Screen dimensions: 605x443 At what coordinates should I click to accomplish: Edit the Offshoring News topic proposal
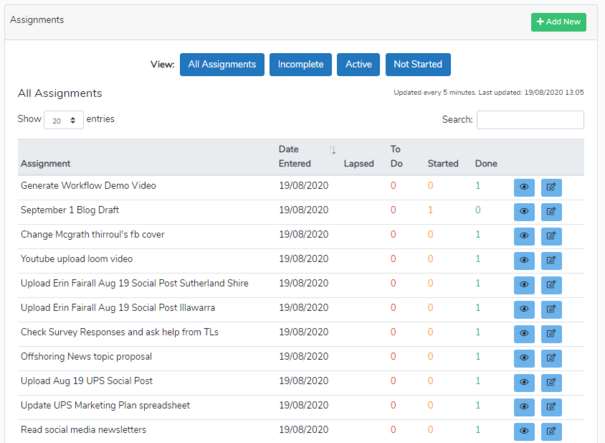pyautogui.click(x=551, y=358)
